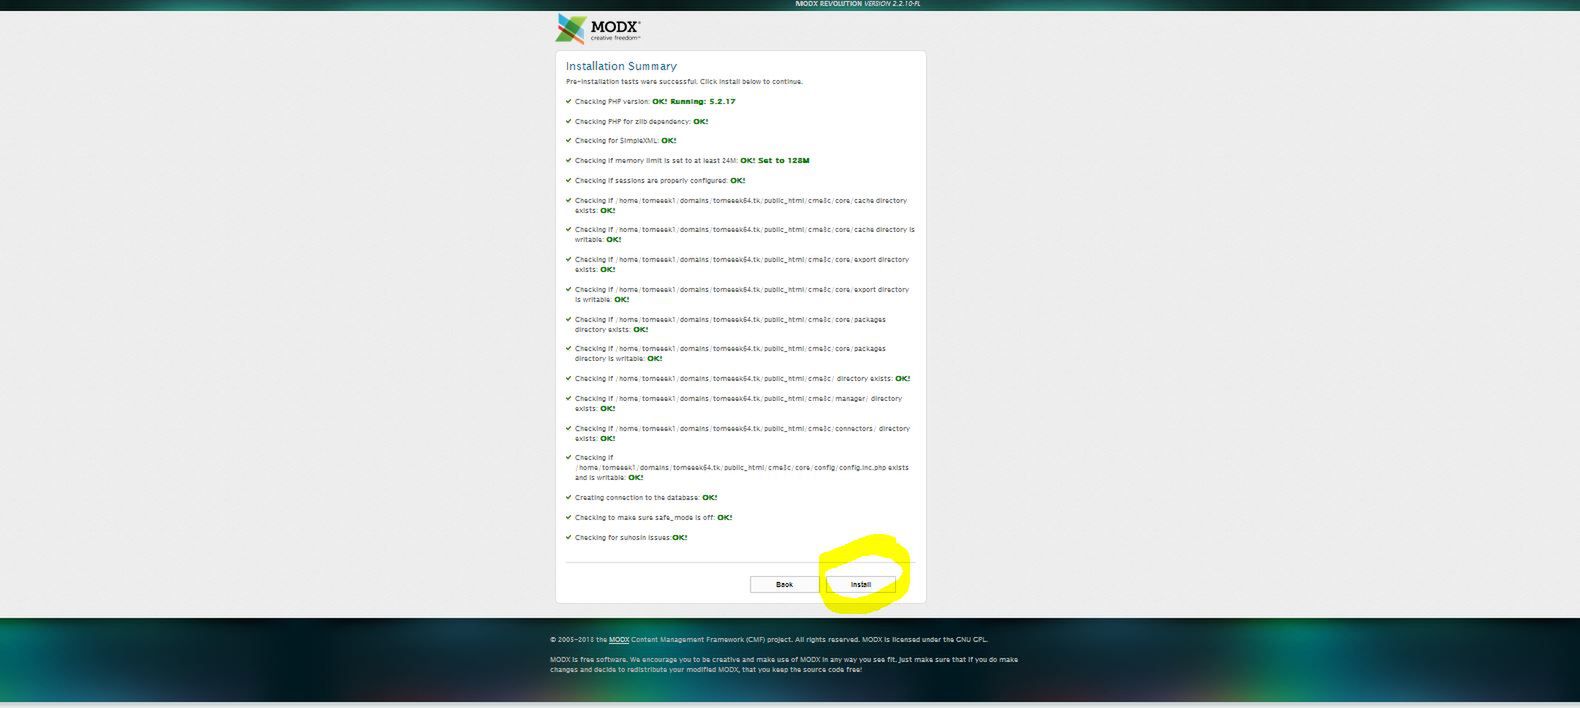Click the checkmark beside core/packages directory exists
Viewport: 1580px width, 708px height.
click(569, 319)
